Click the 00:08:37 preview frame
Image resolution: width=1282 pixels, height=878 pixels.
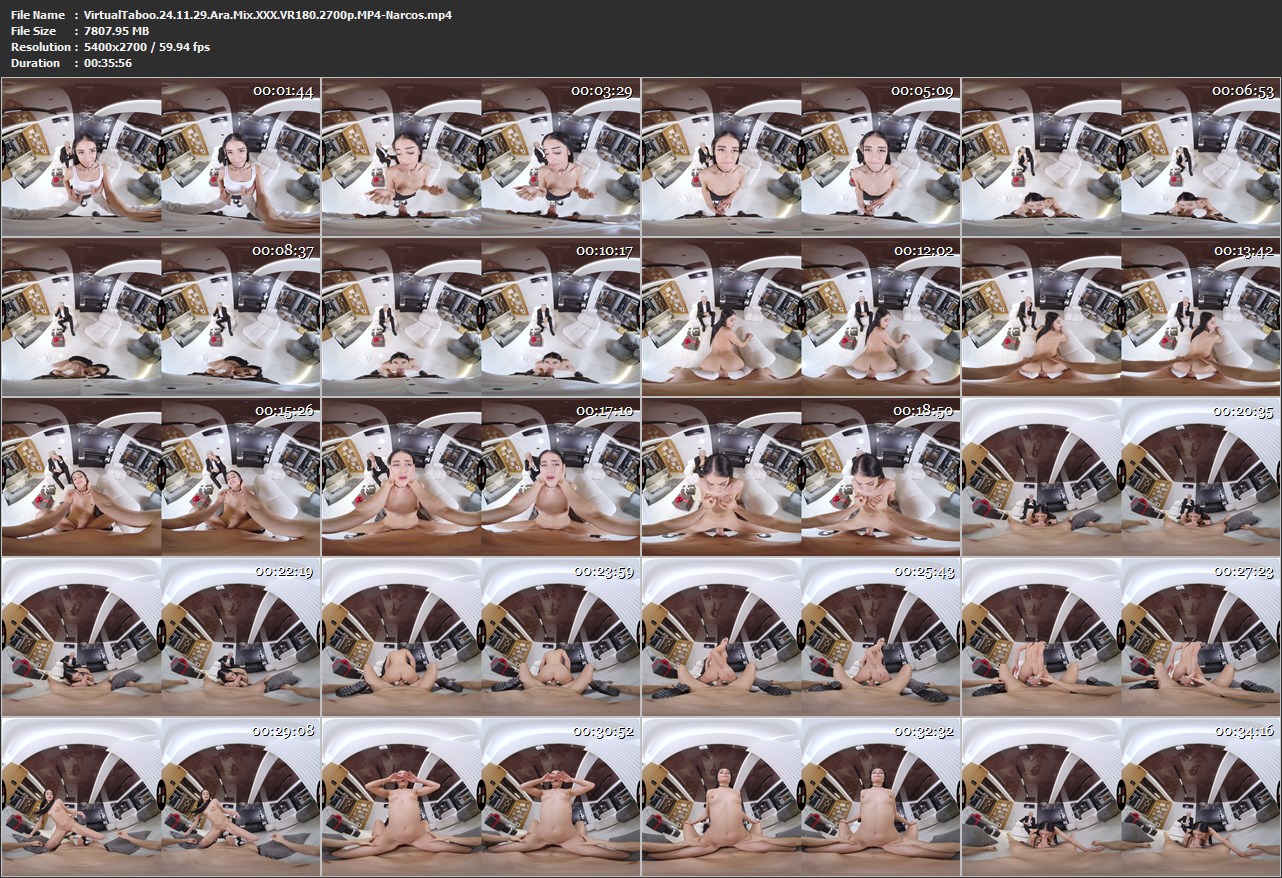tap(161, 317)
